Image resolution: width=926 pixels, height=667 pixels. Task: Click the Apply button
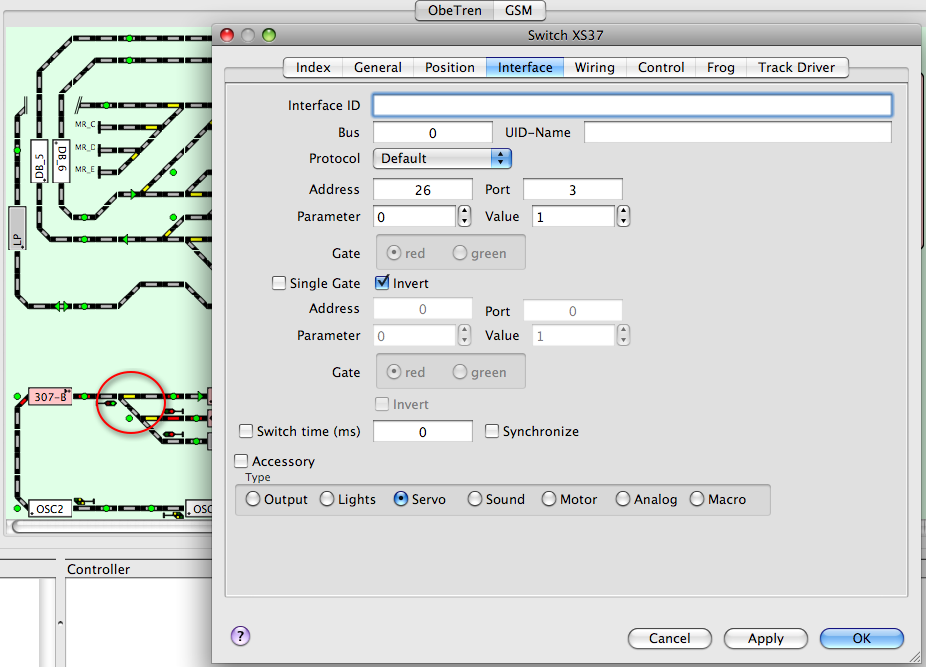766,638
